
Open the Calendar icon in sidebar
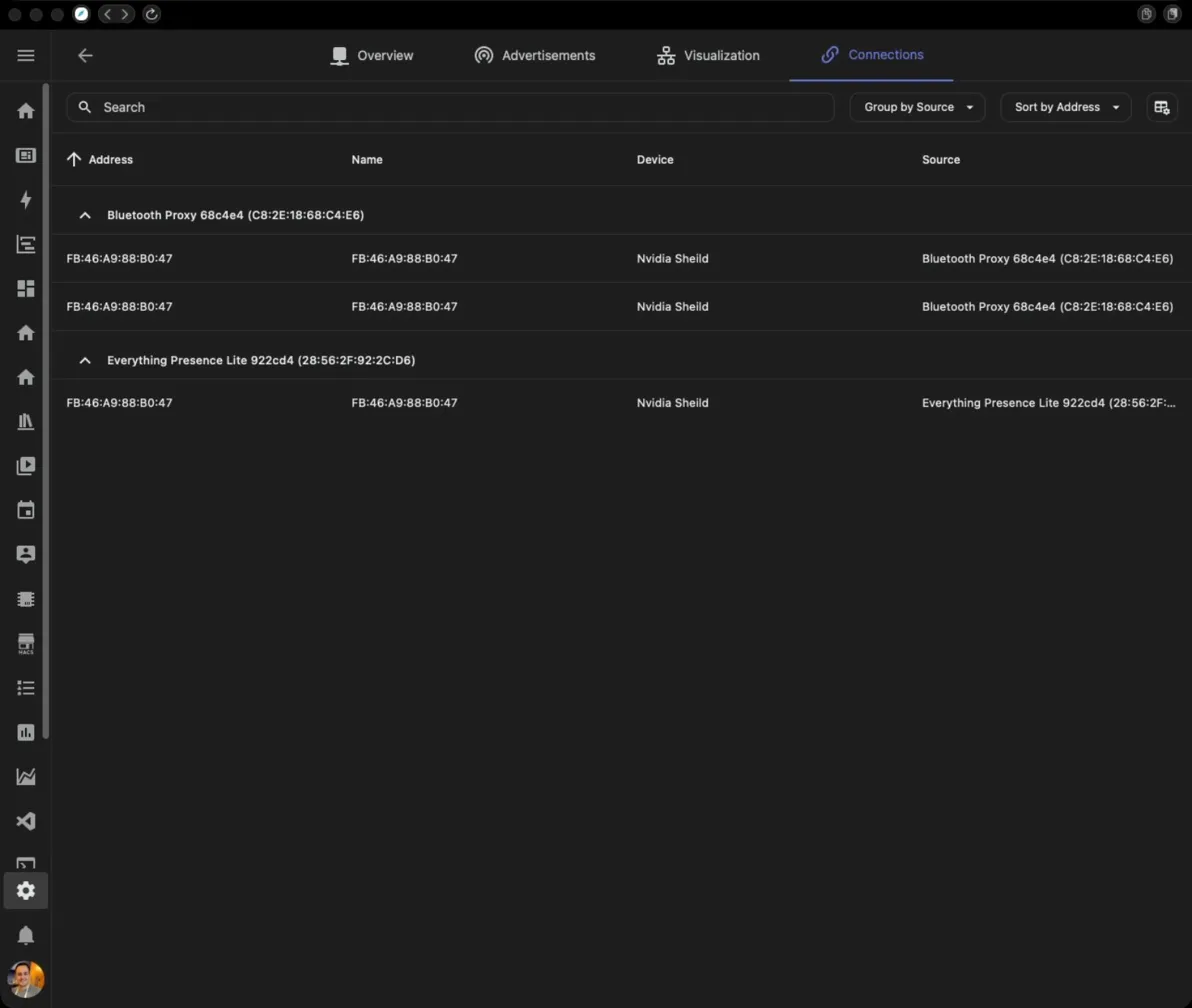coord(26,510)
